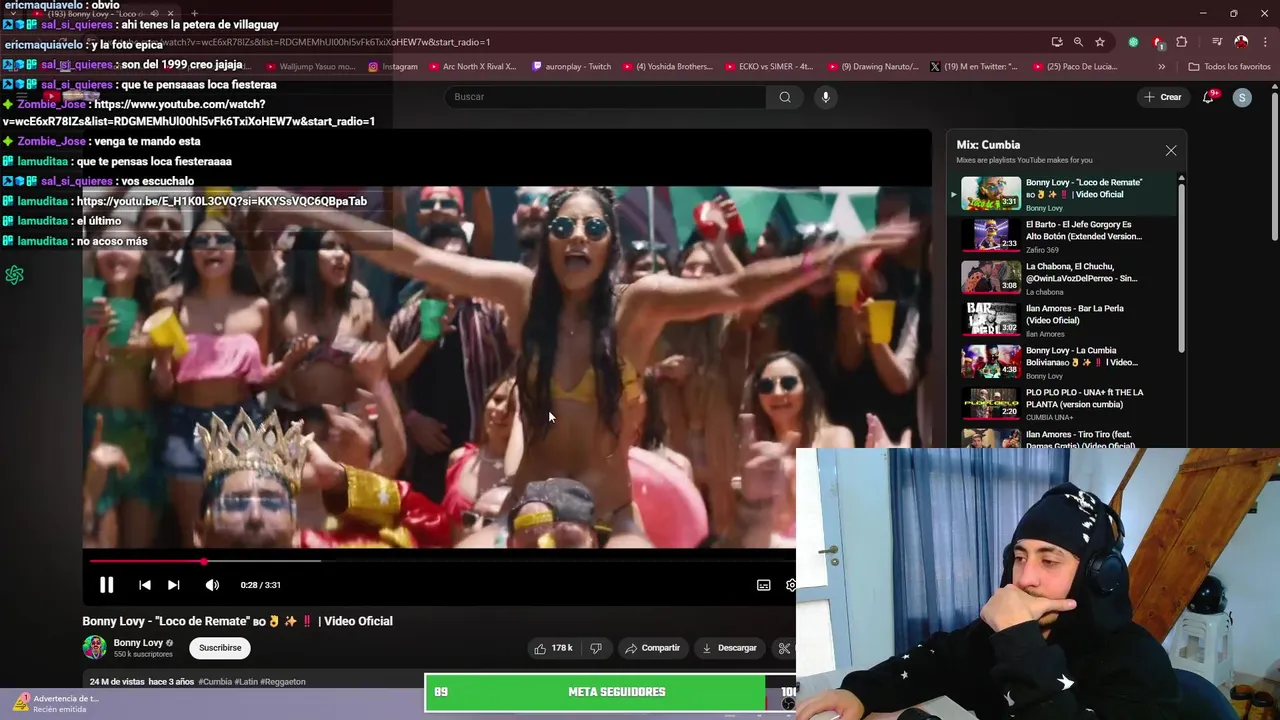
Task: Click the META SEGUIDORES goal bar
Action: point(610,692)
